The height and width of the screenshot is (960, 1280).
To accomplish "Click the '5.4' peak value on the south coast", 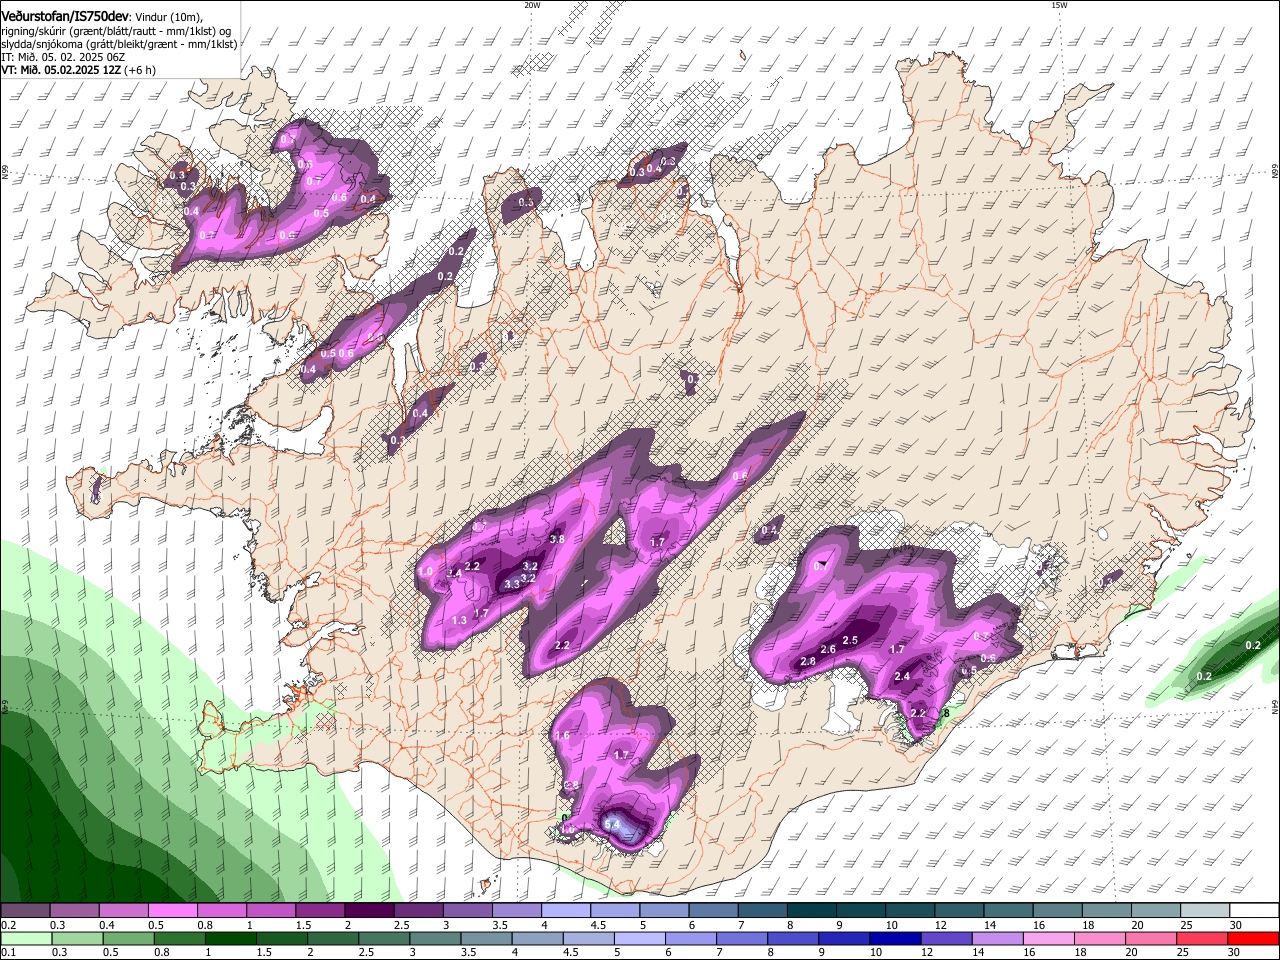I will (614, 824).
